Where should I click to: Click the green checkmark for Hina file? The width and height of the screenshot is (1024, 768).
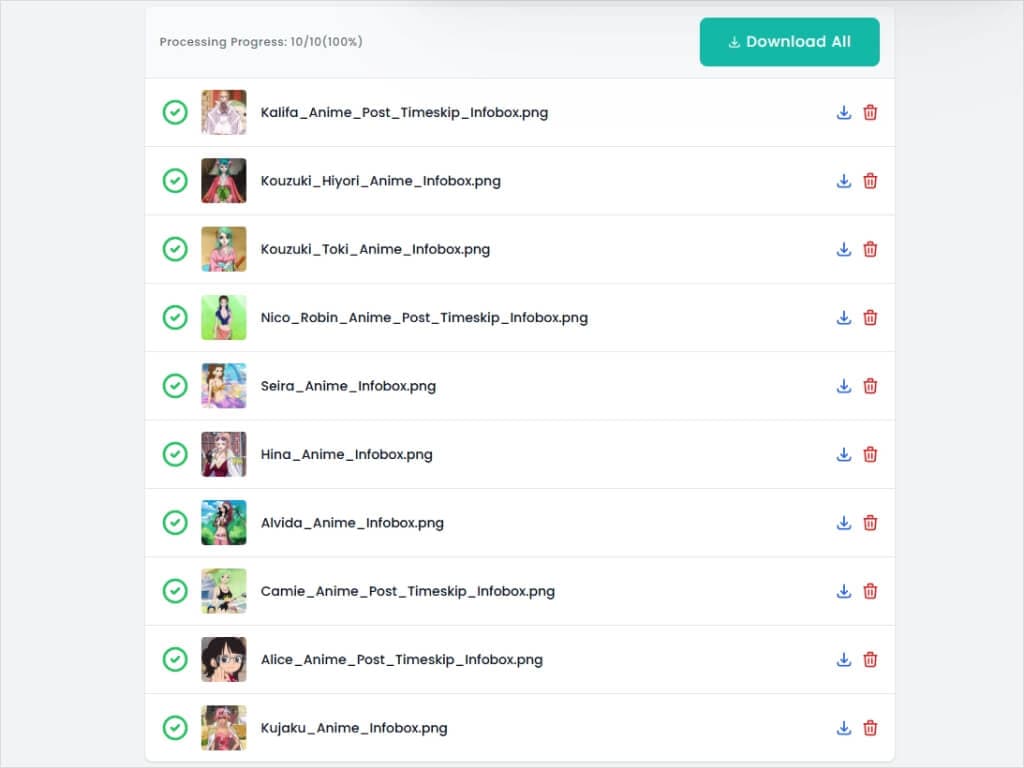[175, 455]
